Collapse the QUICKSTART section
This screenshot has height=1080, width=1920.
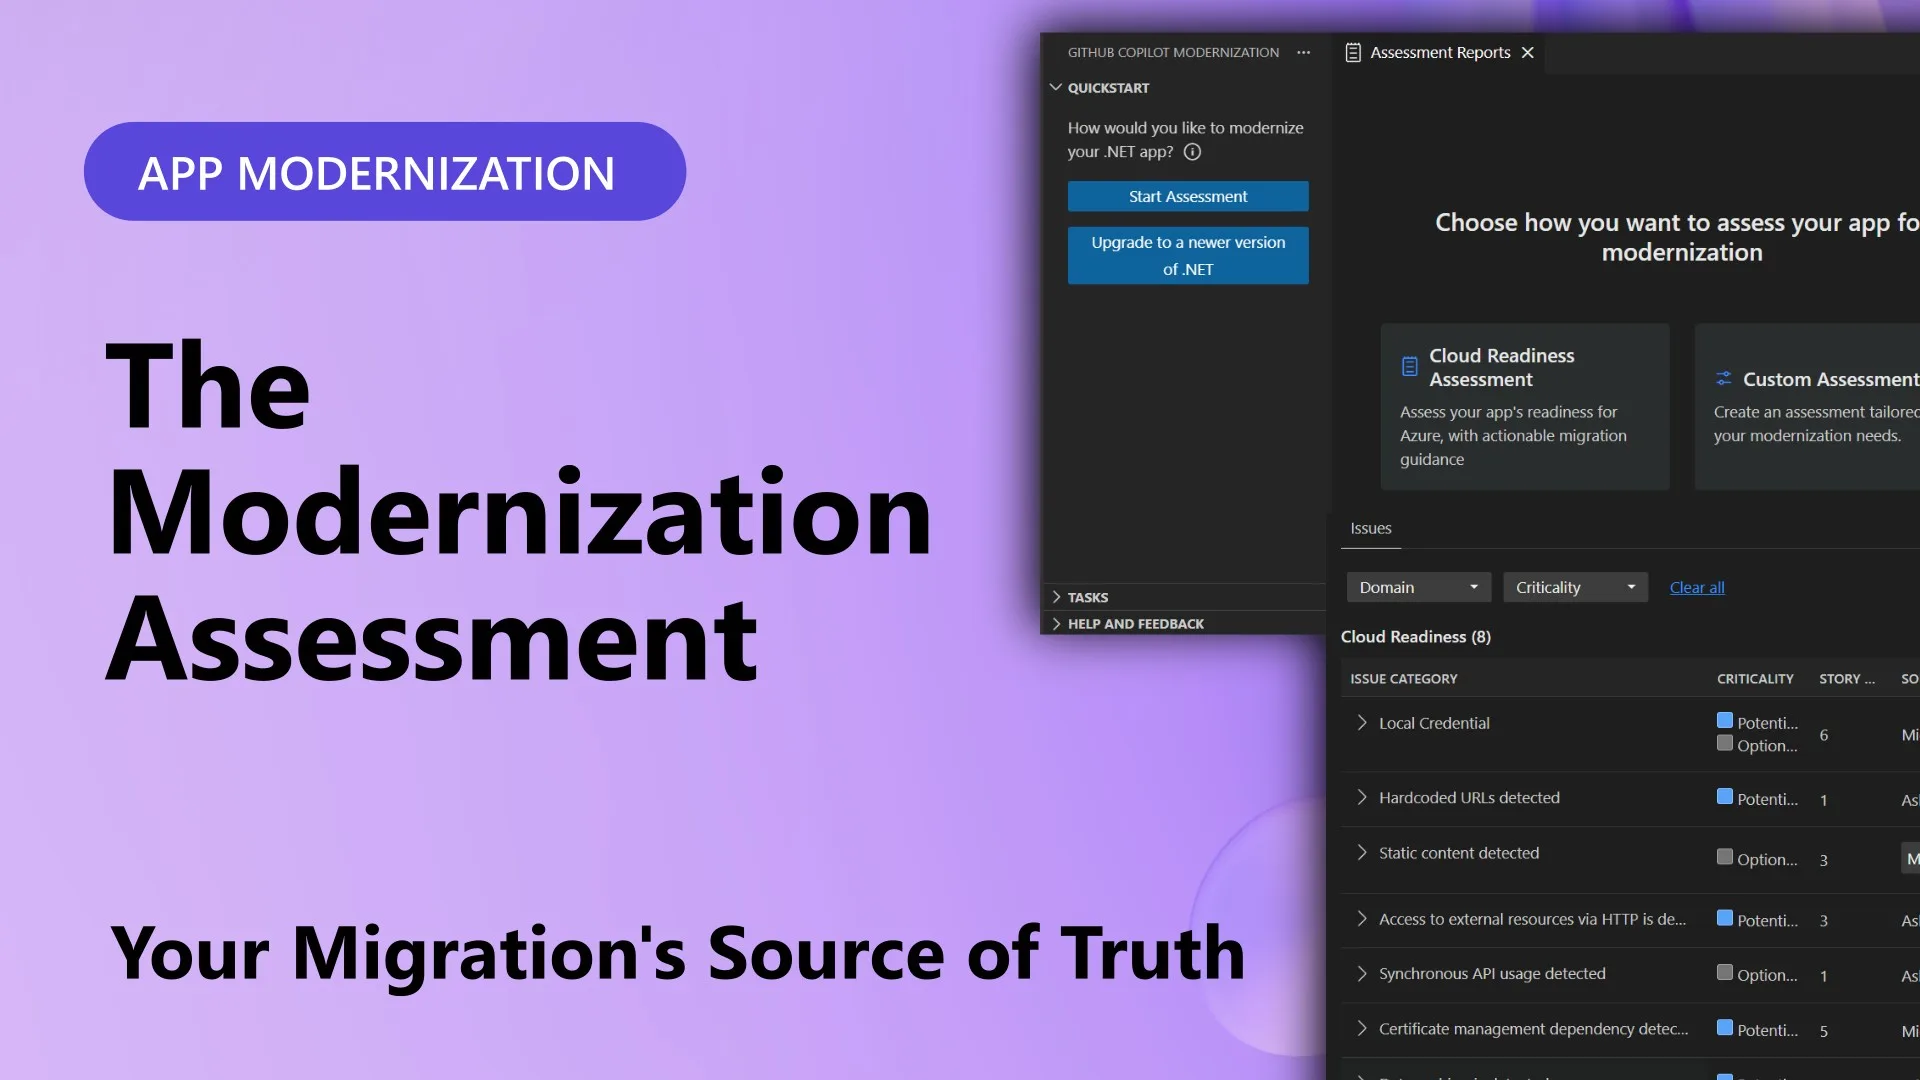1056,87
